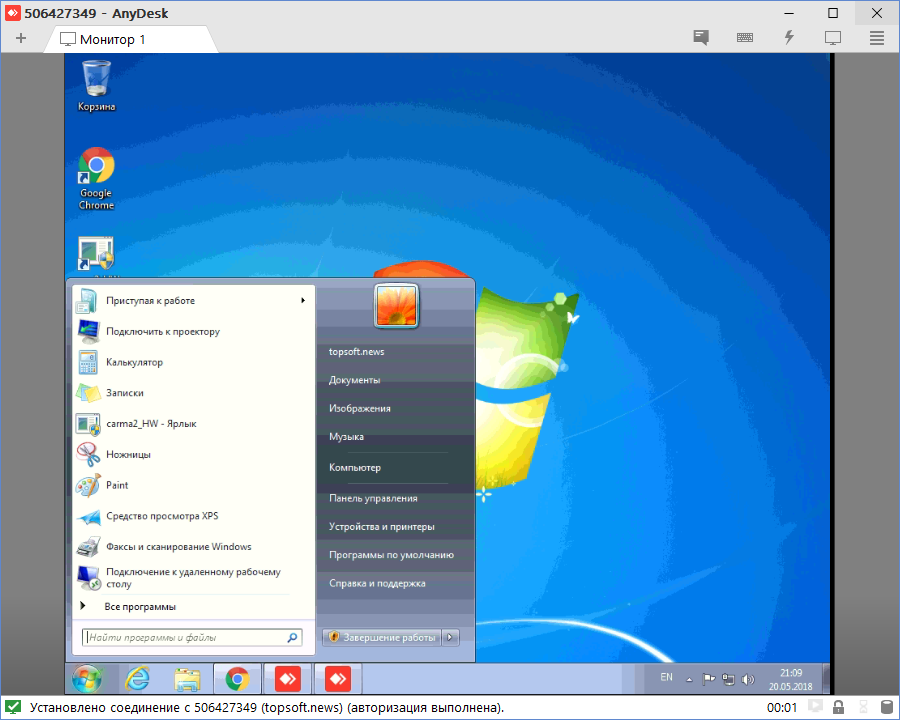Image resolution: width=900 pixels, height=720 pixels.
Task: Open the AnyDesk hamburger main menu
Action: coord(876,38)
